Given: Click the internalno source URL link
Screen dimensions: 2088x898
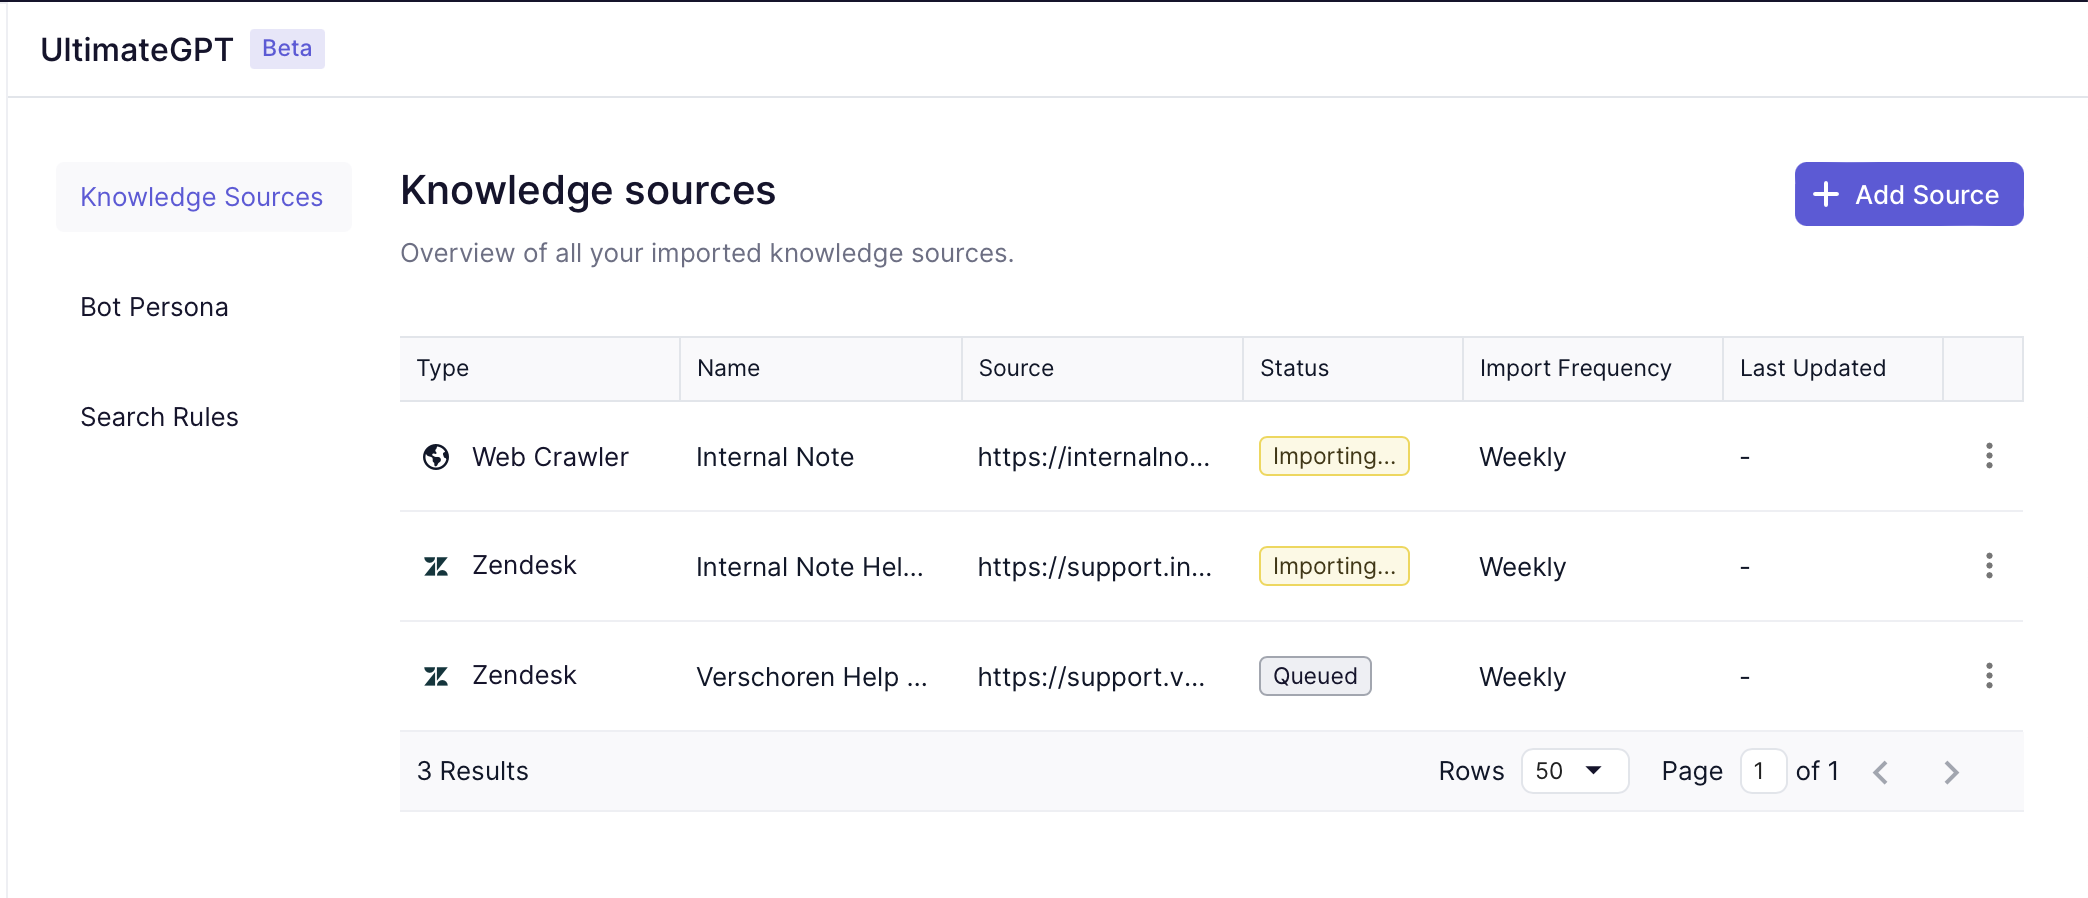Looking at the screenshot, I should (x=1093, y=457).
